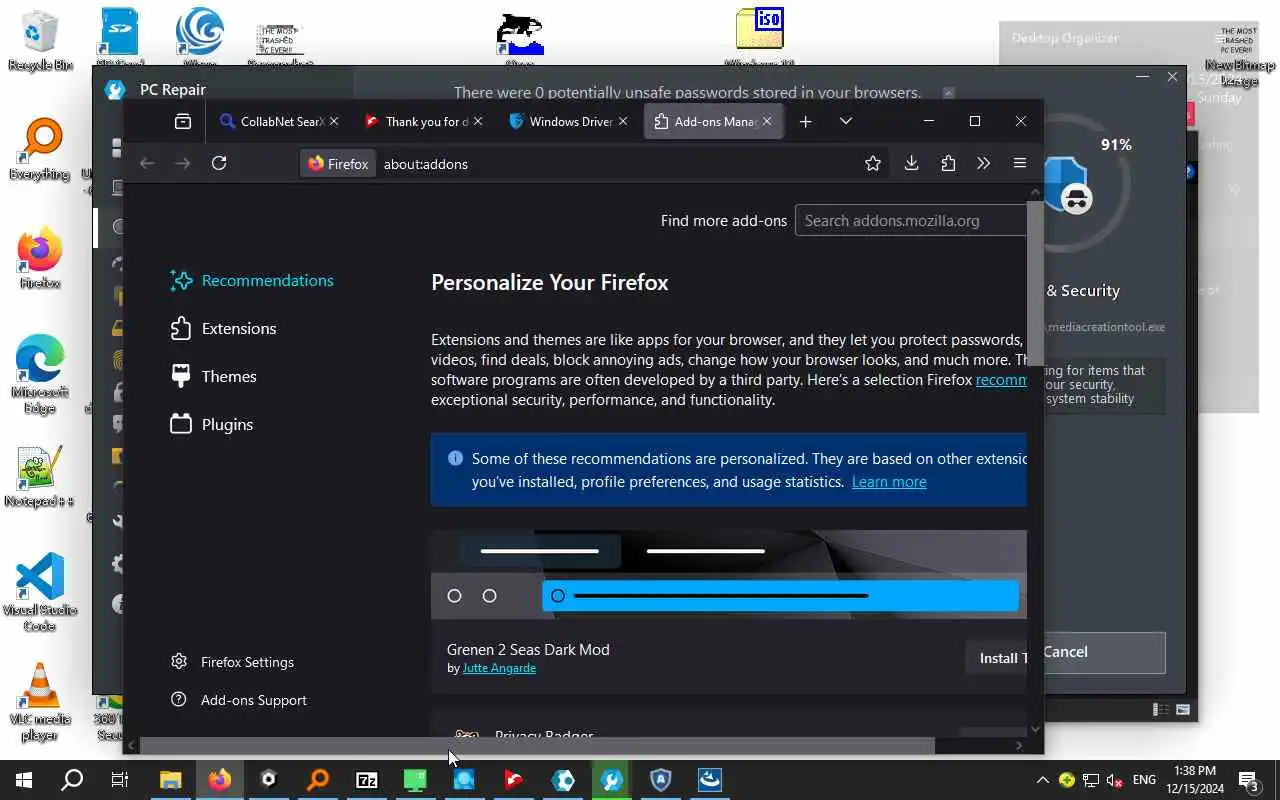Open Firefox Settings from the sidebar
The width and height of the screenshot is (1280, 800).
point(232,662)
